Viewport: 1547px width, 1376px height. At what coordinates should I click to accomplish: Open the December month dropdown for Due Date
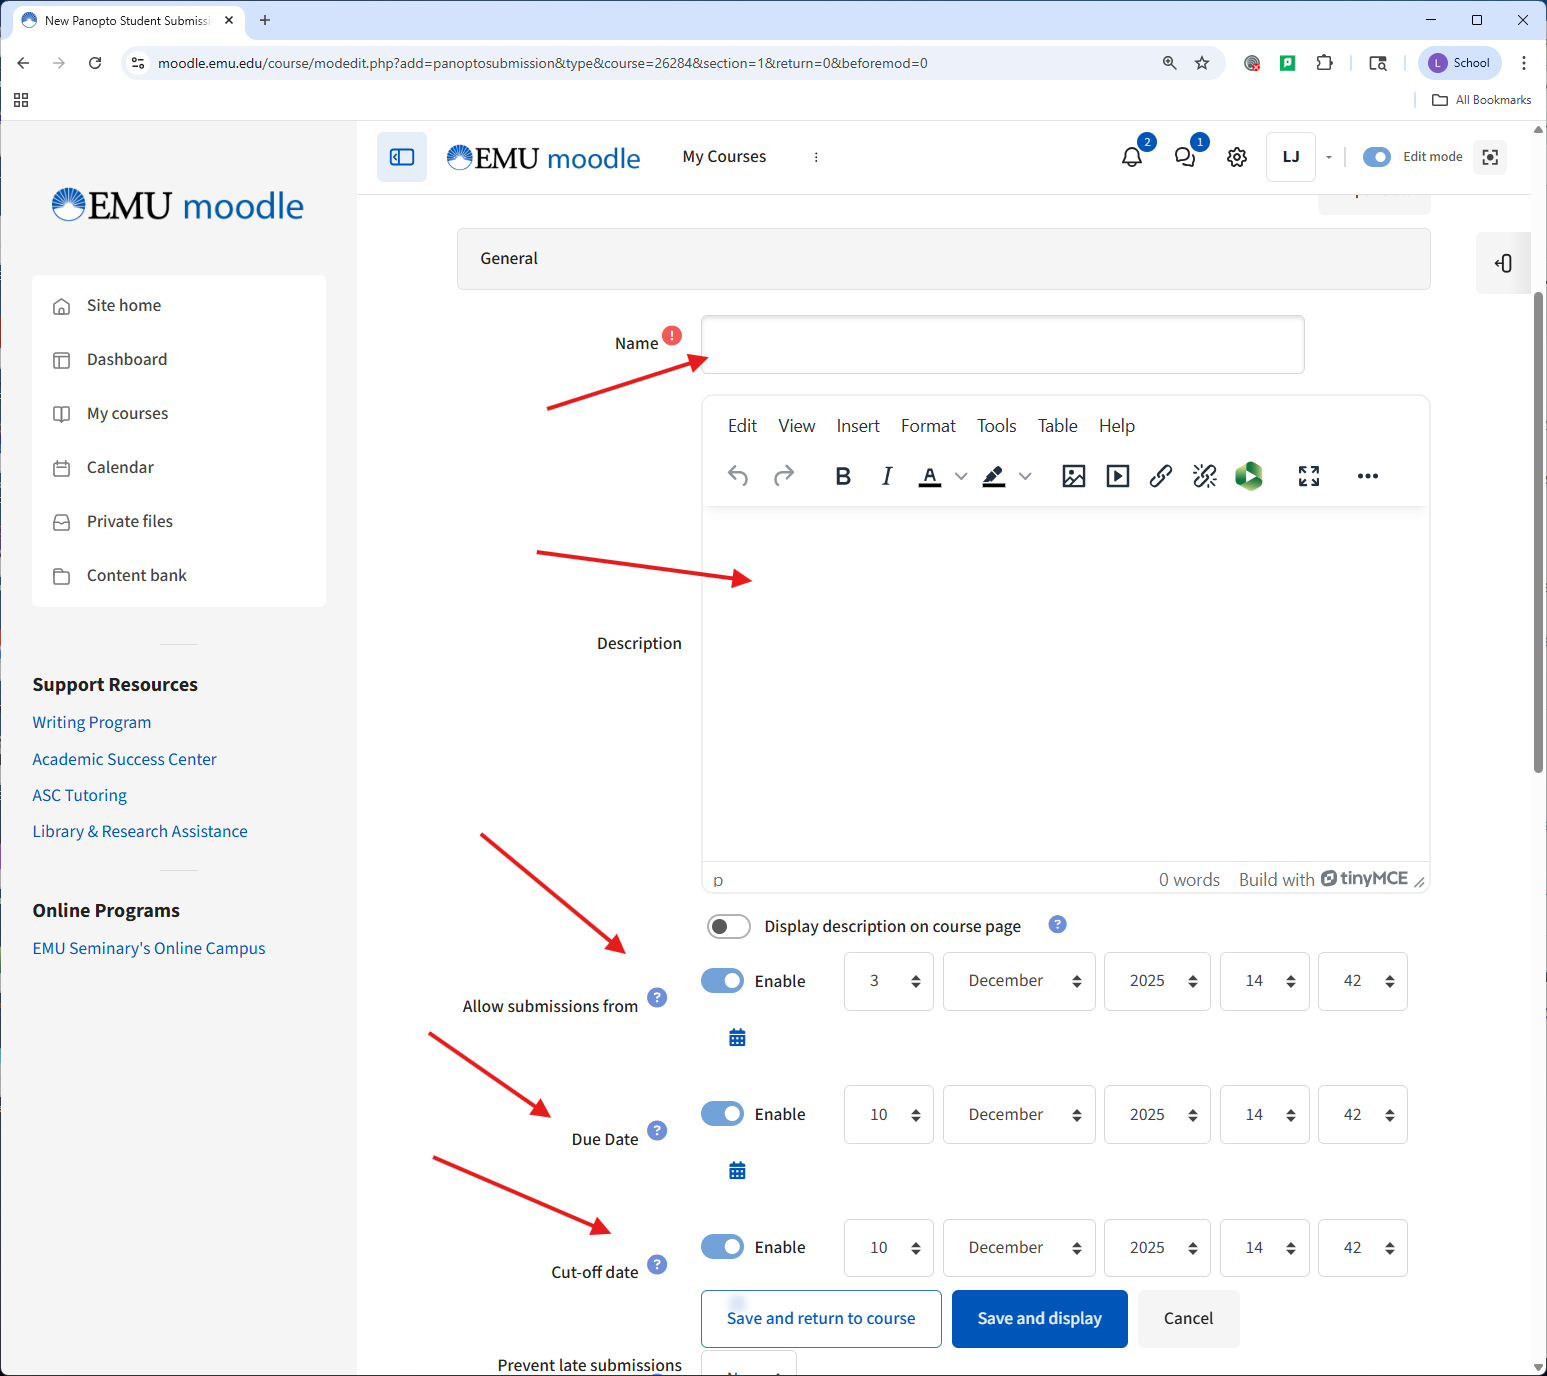click(1018, 1114)
